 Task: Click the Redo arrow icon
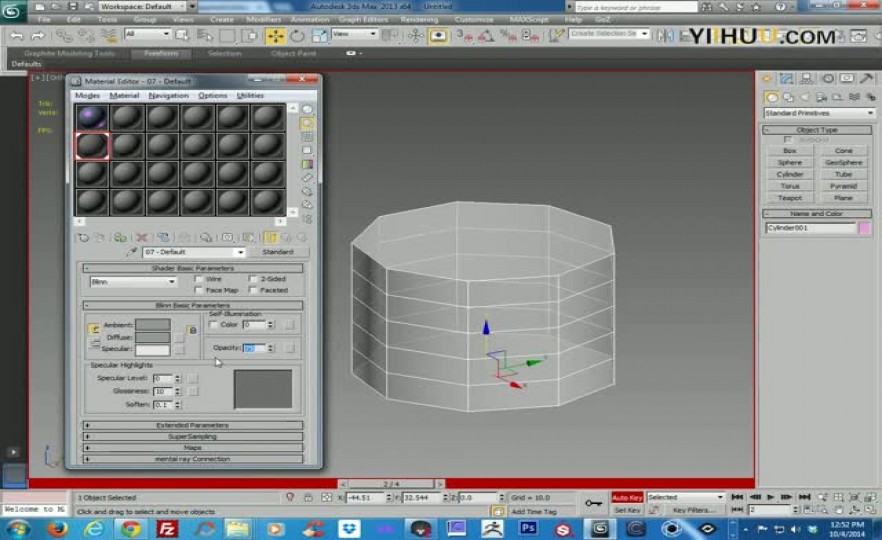tap(38, 36)
